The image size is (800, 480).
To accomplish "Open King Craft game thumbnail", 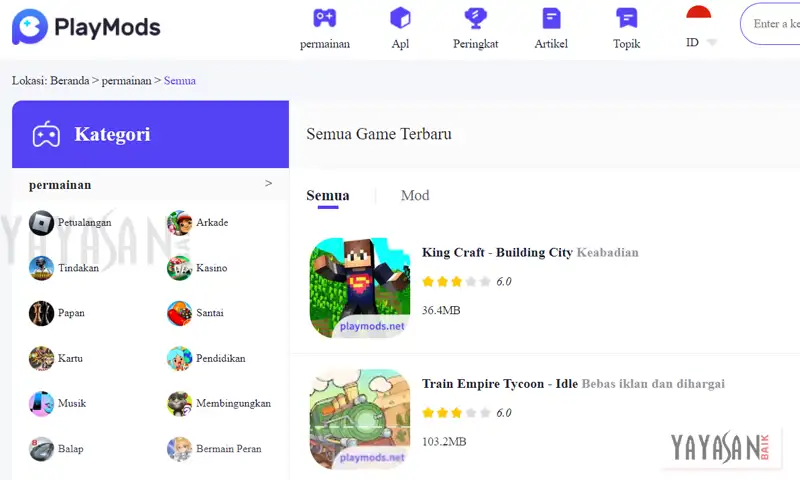I will click(360, 288).
